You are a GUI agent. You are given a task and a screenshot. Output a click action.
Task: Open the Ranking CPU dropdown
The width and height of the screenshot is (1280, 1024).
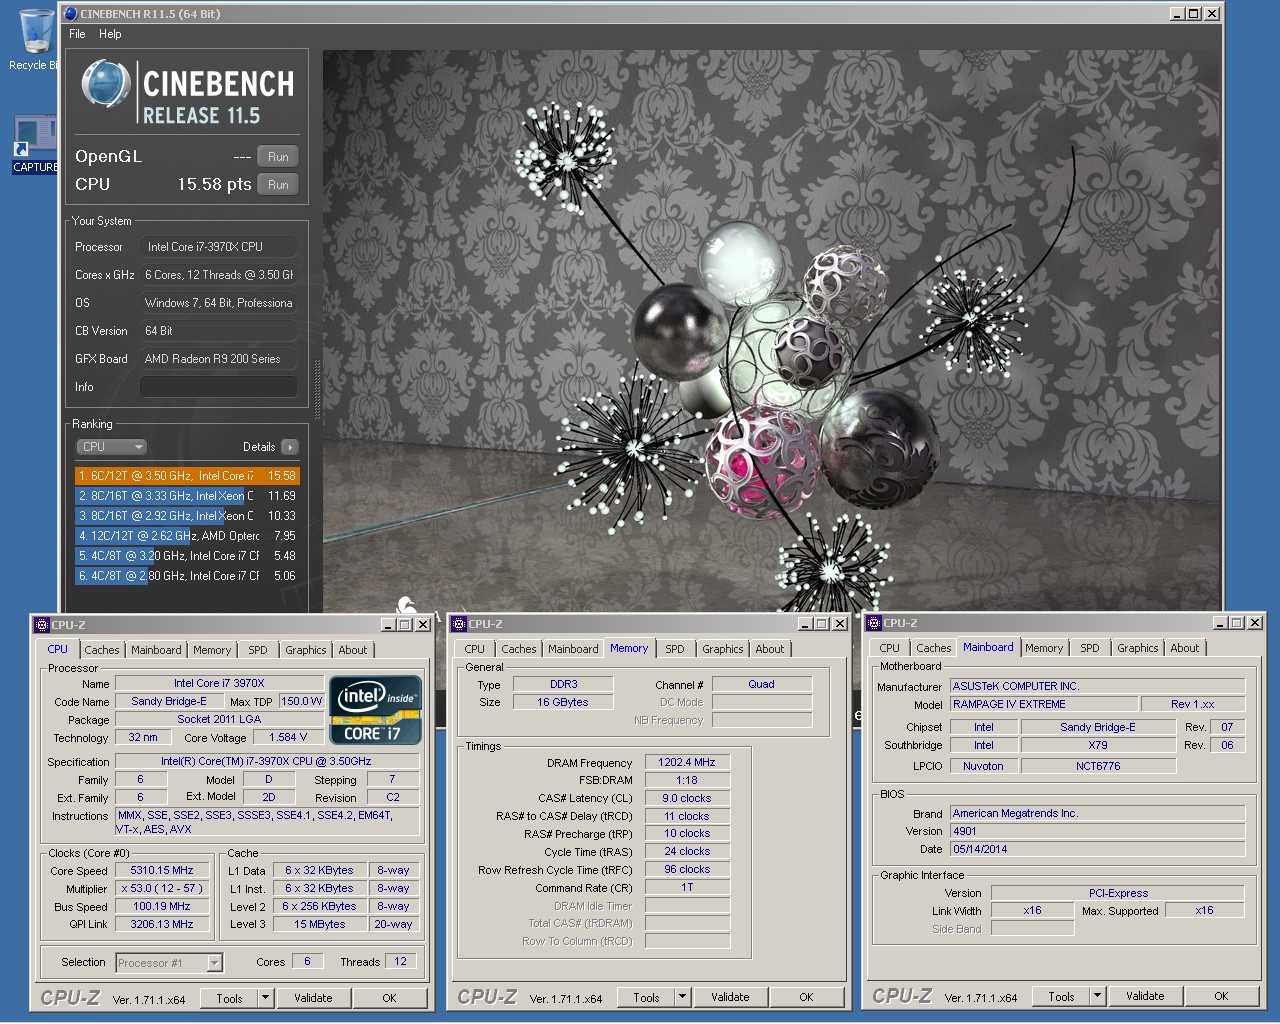[x=111, y=447]
